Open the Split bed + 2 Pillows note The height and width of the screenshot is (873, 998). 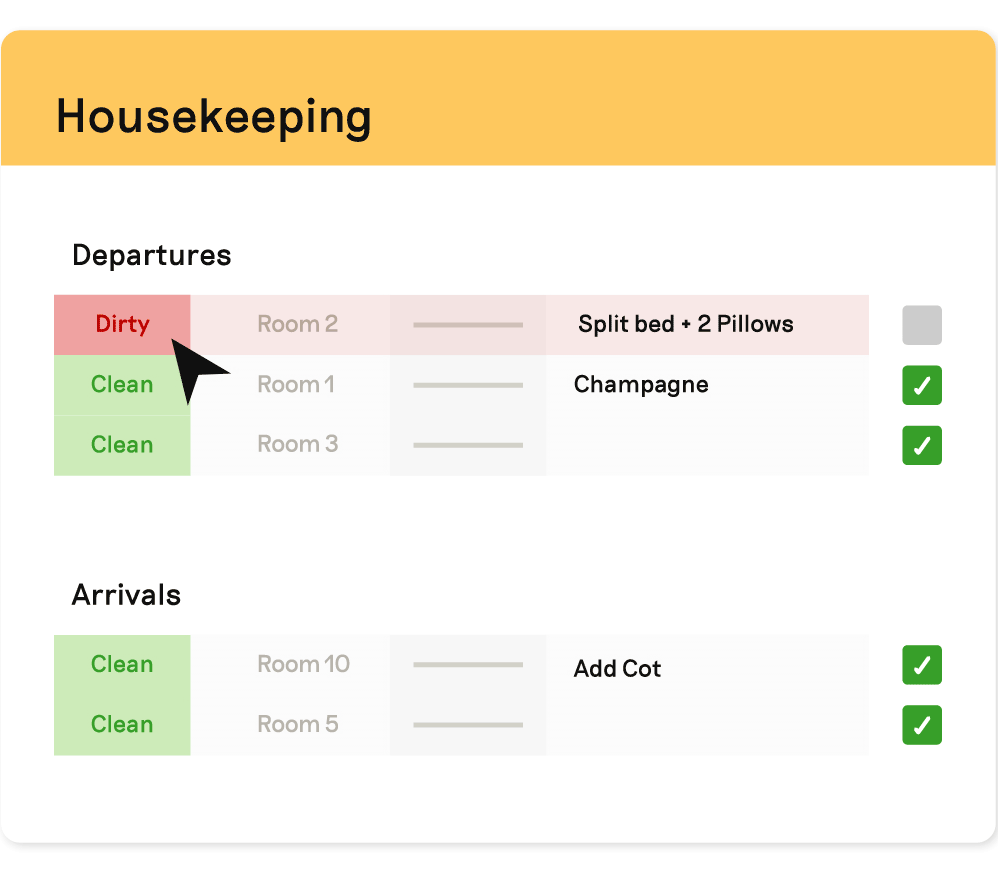coord(685,324)
